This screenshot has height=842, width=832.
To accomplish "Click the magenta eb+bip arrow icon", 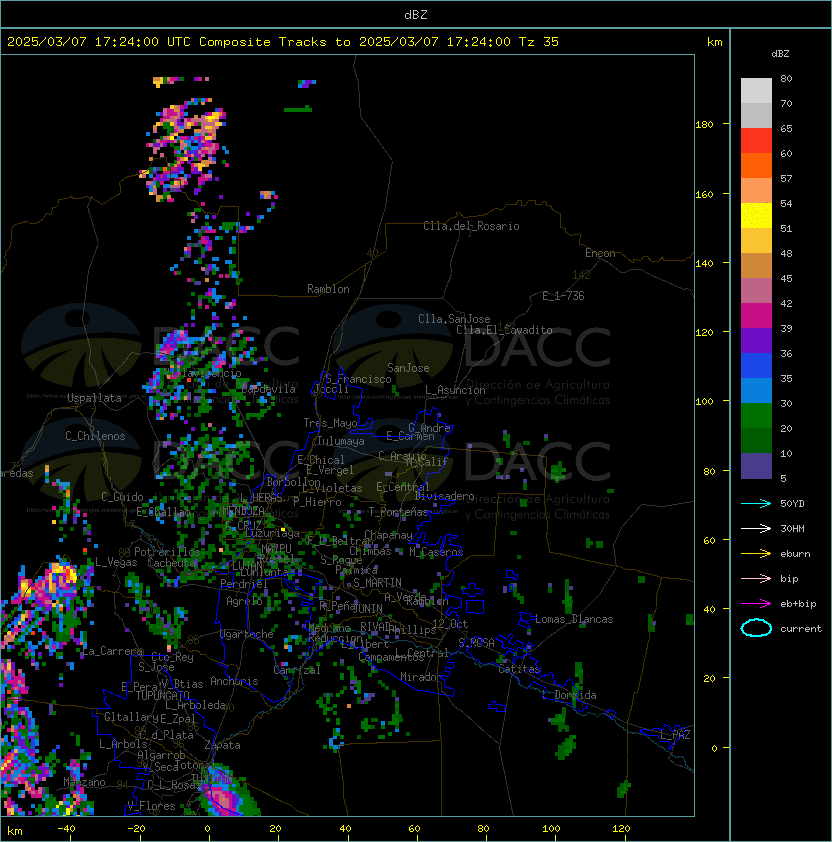I will [x=756, y=604].
